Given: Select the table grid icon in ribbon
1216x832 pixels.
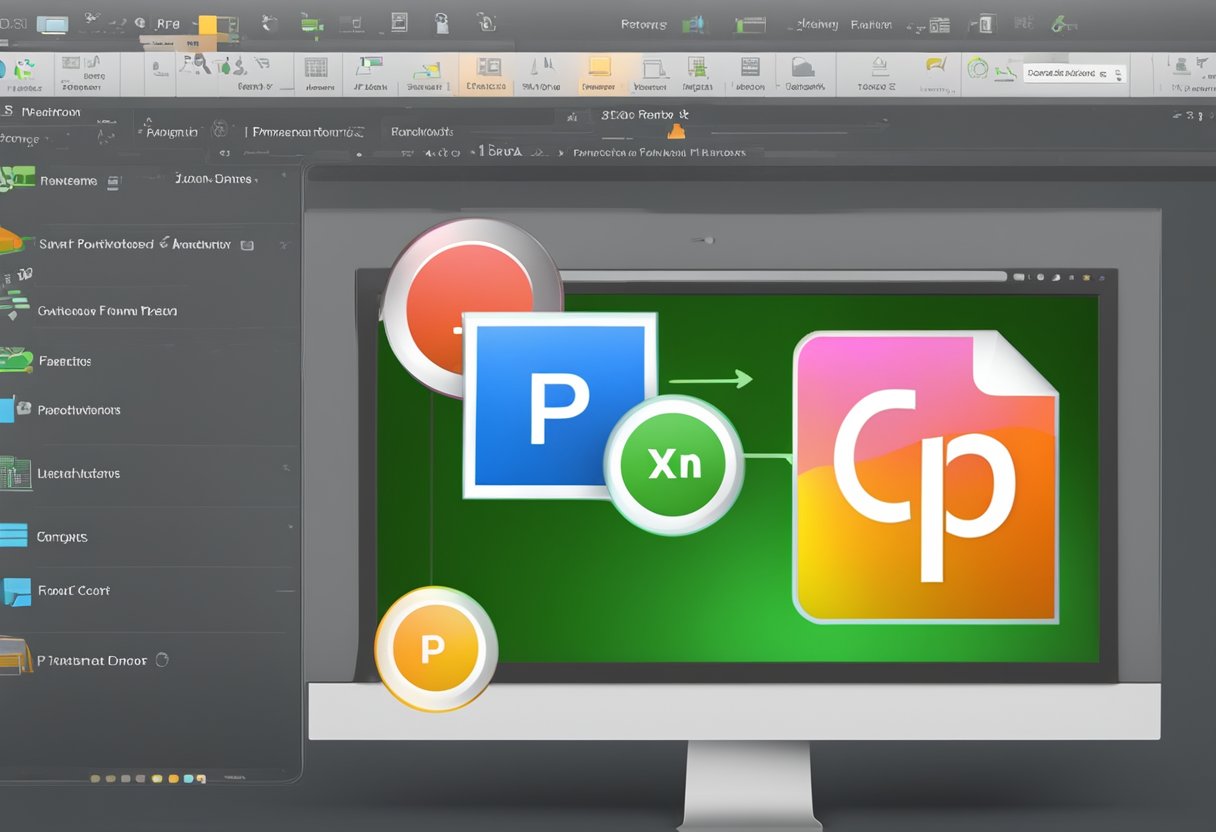Looking at the screenshot, I should pos(316,68).
